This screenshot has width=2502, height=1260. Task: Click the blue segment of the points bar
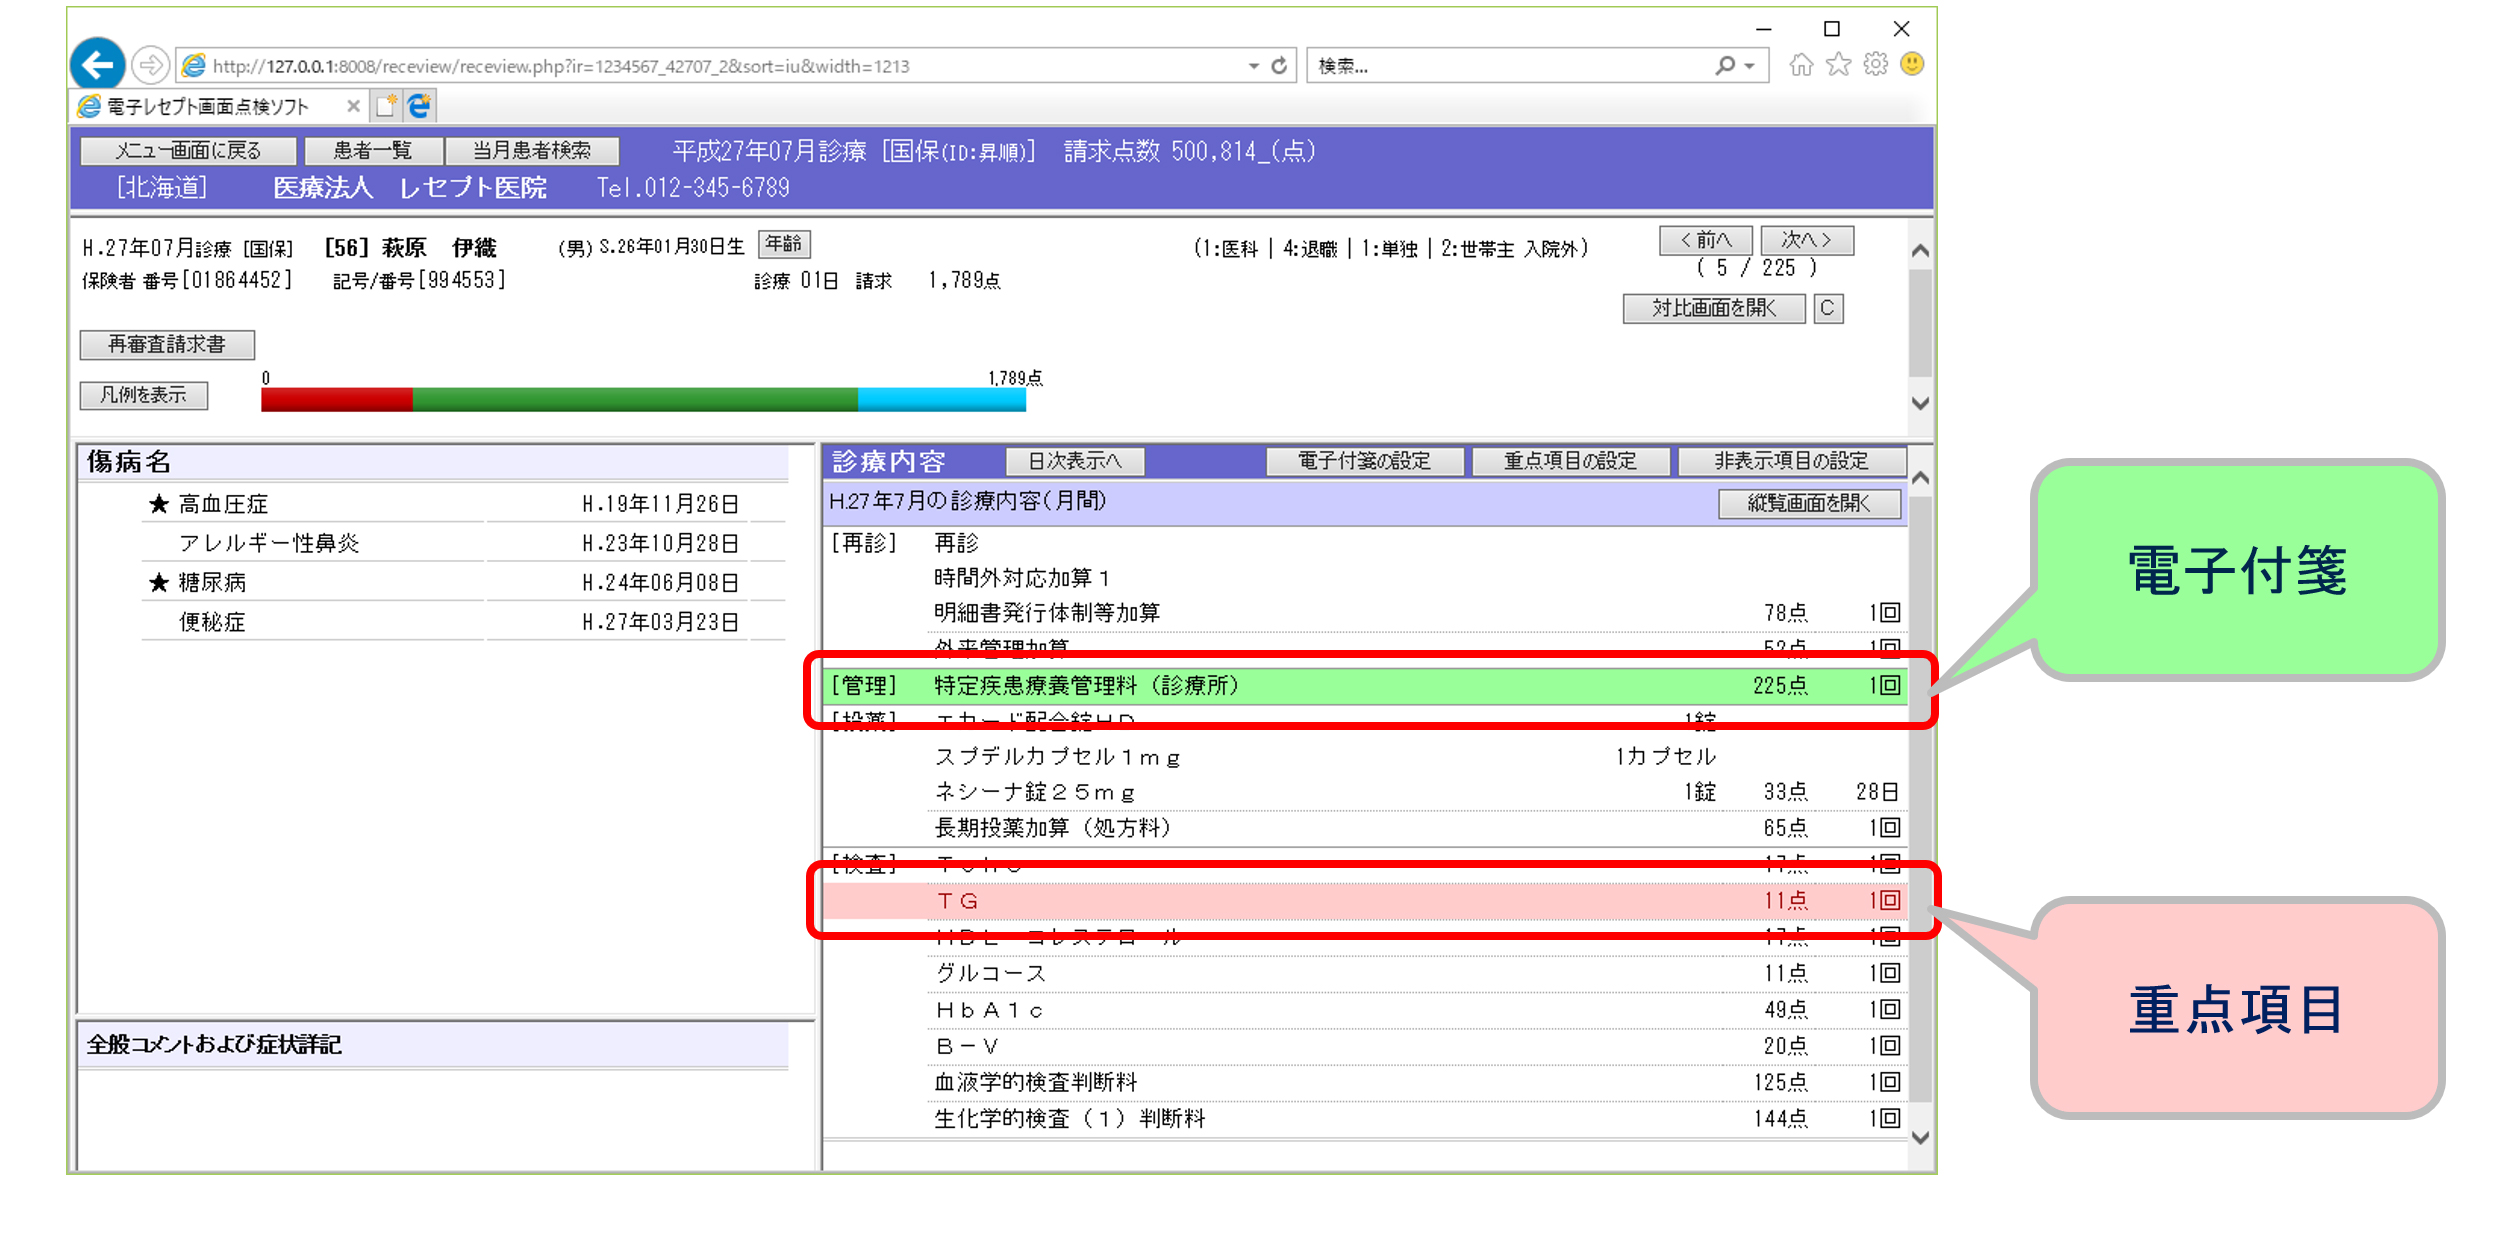click(942, 400)
